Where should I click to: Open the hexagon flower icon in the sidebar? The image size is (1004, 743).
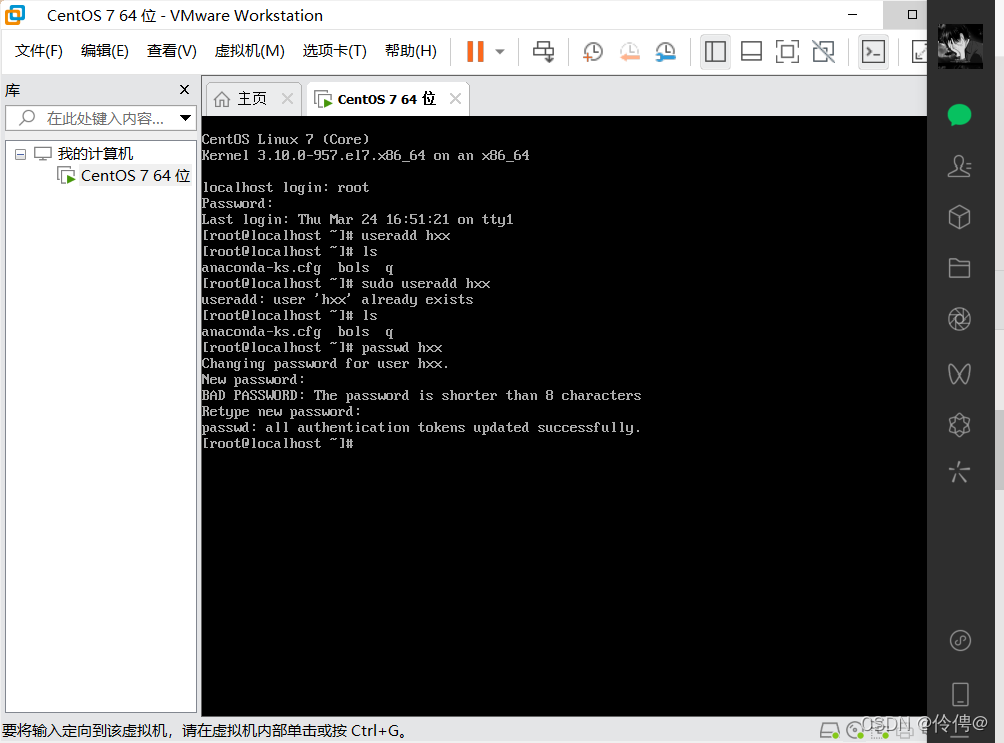[x=959, y=425]
